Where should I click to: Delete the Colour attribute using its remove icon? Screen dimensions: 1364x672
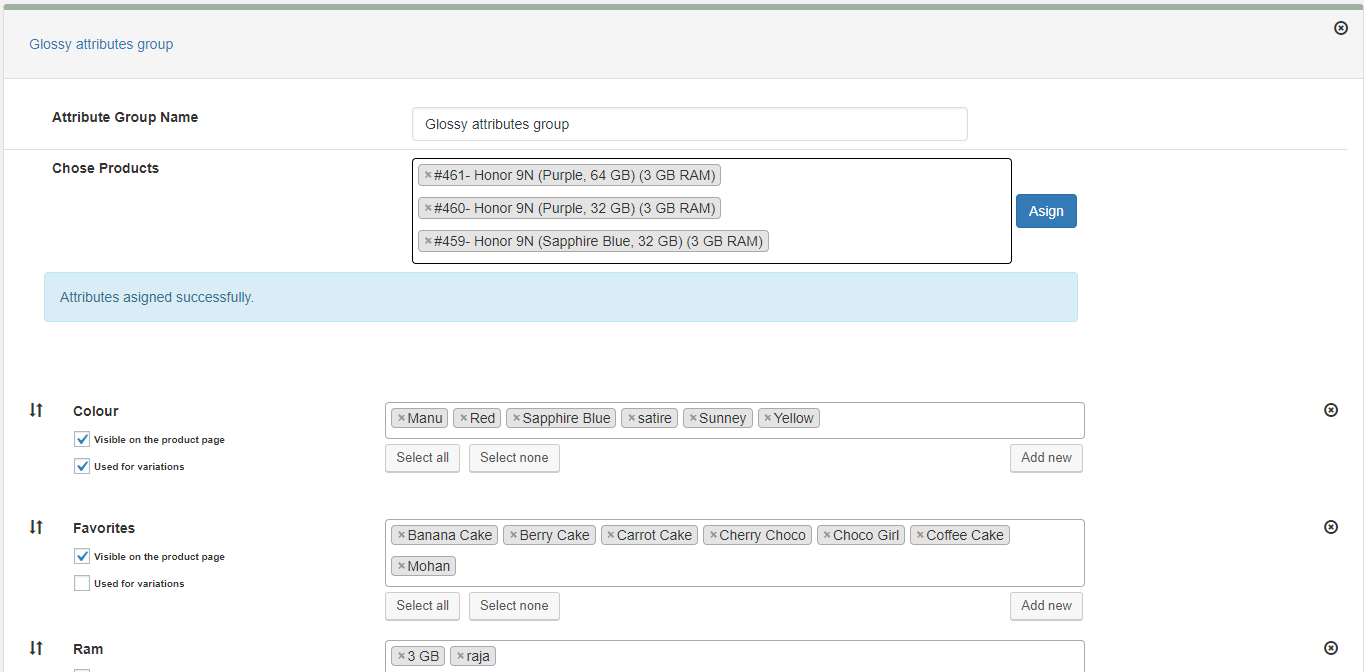pos(1331,410)
